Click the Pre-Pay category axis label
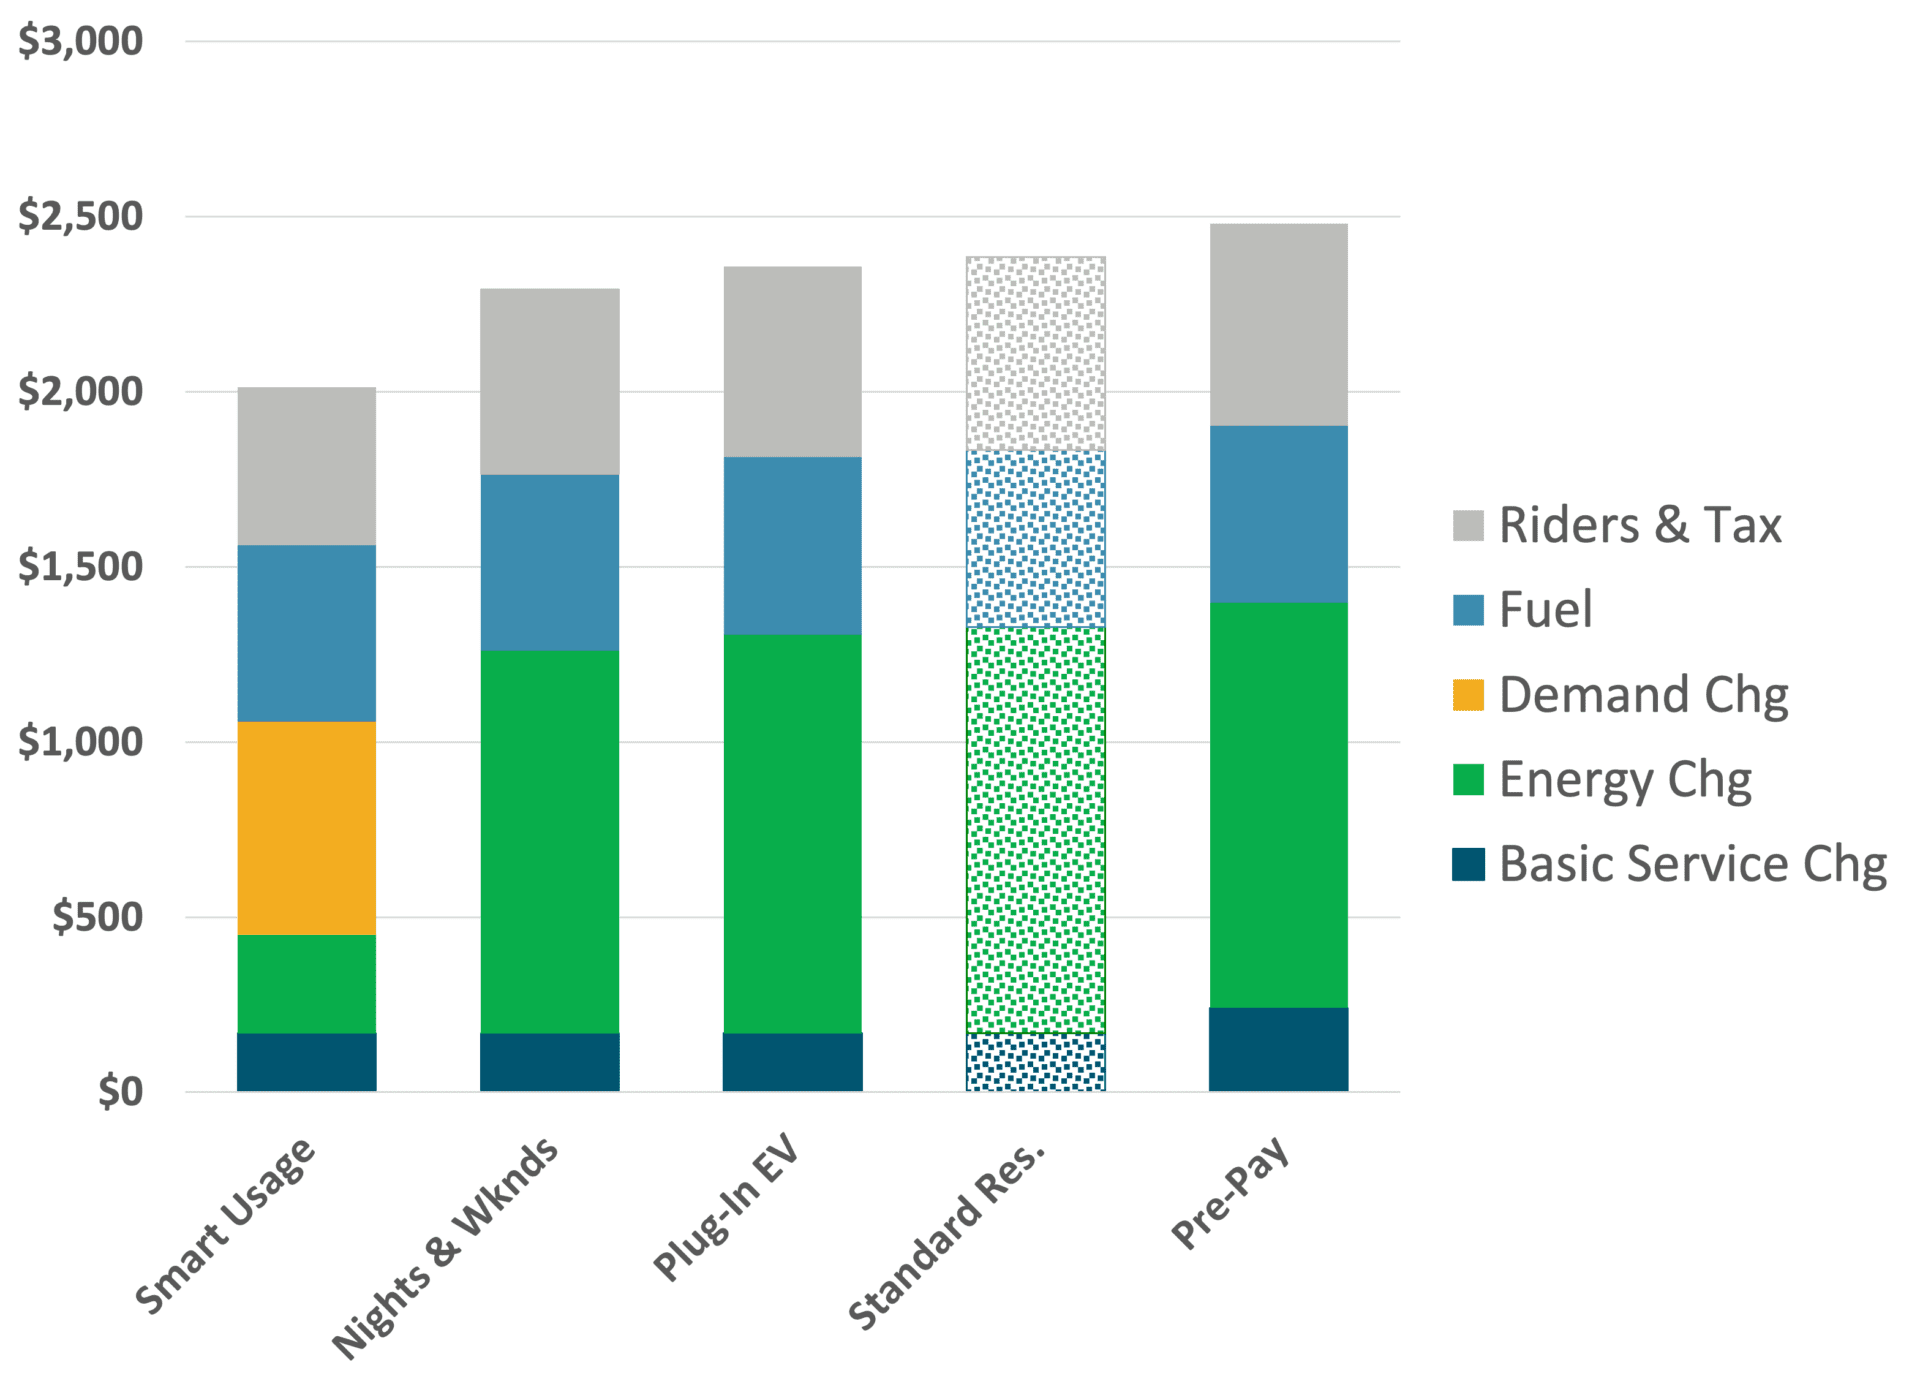The height and width of the screenshot is (1395, 1920). click(x=1231, y=1192)
